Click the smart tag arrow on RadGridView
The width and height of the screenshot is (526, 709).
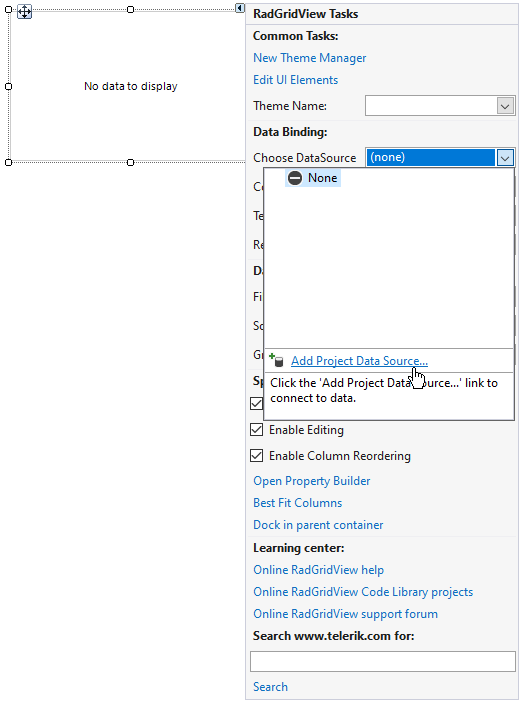point(240,8)
